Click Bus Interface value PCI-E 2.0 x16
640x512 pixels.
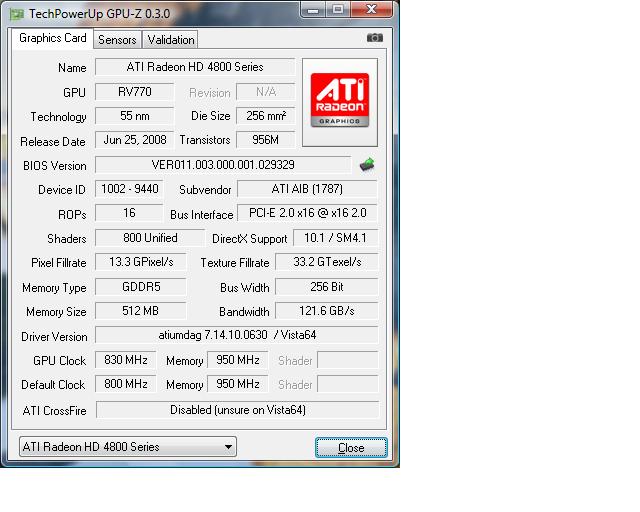click(307, 213)
